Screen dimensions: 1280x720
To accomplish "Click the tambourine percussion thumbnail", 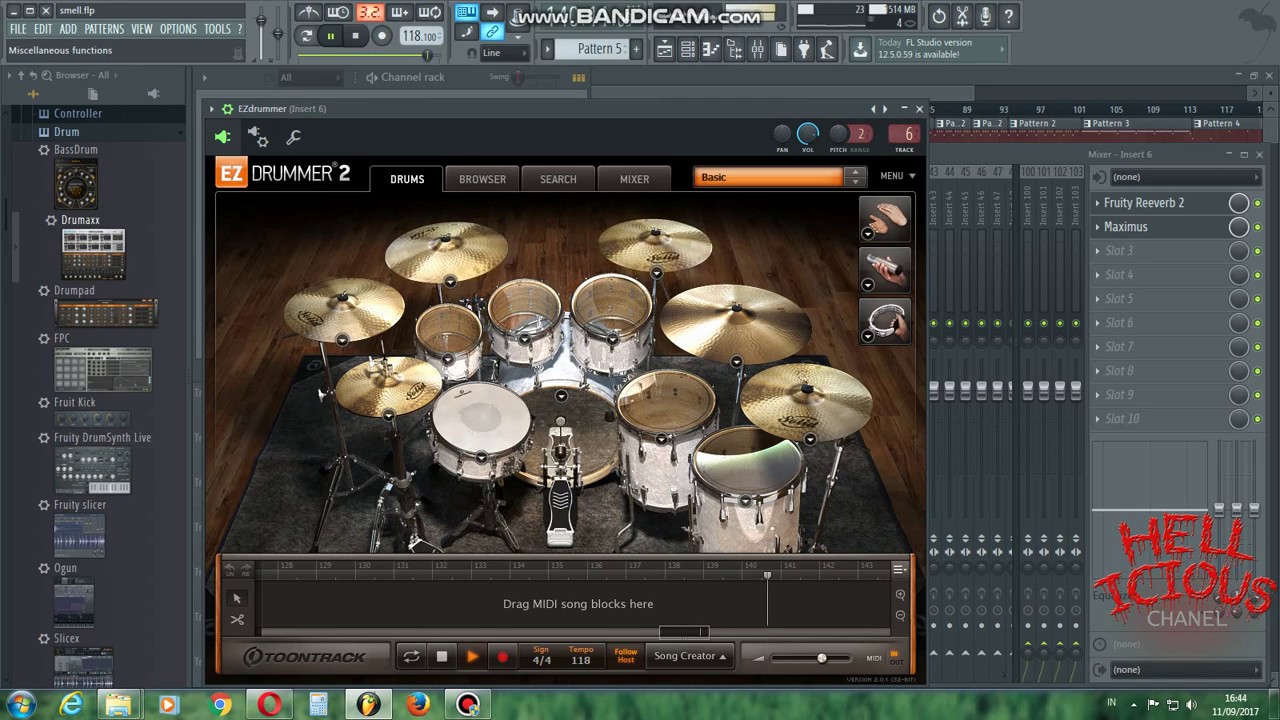I will tap(885, 319).
